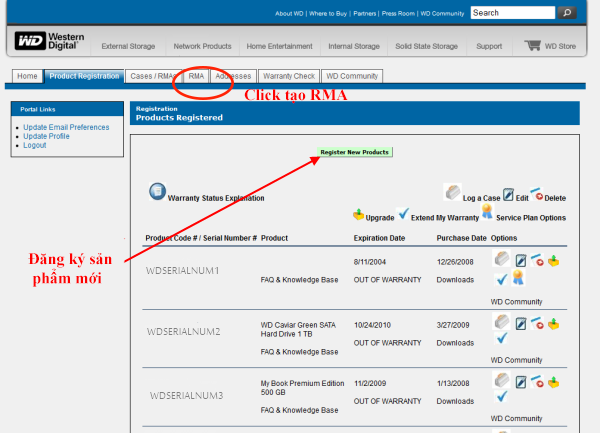Open WD Community link for WDSERIALNUM1
The image size is (600, 433).
pos(517,302)
